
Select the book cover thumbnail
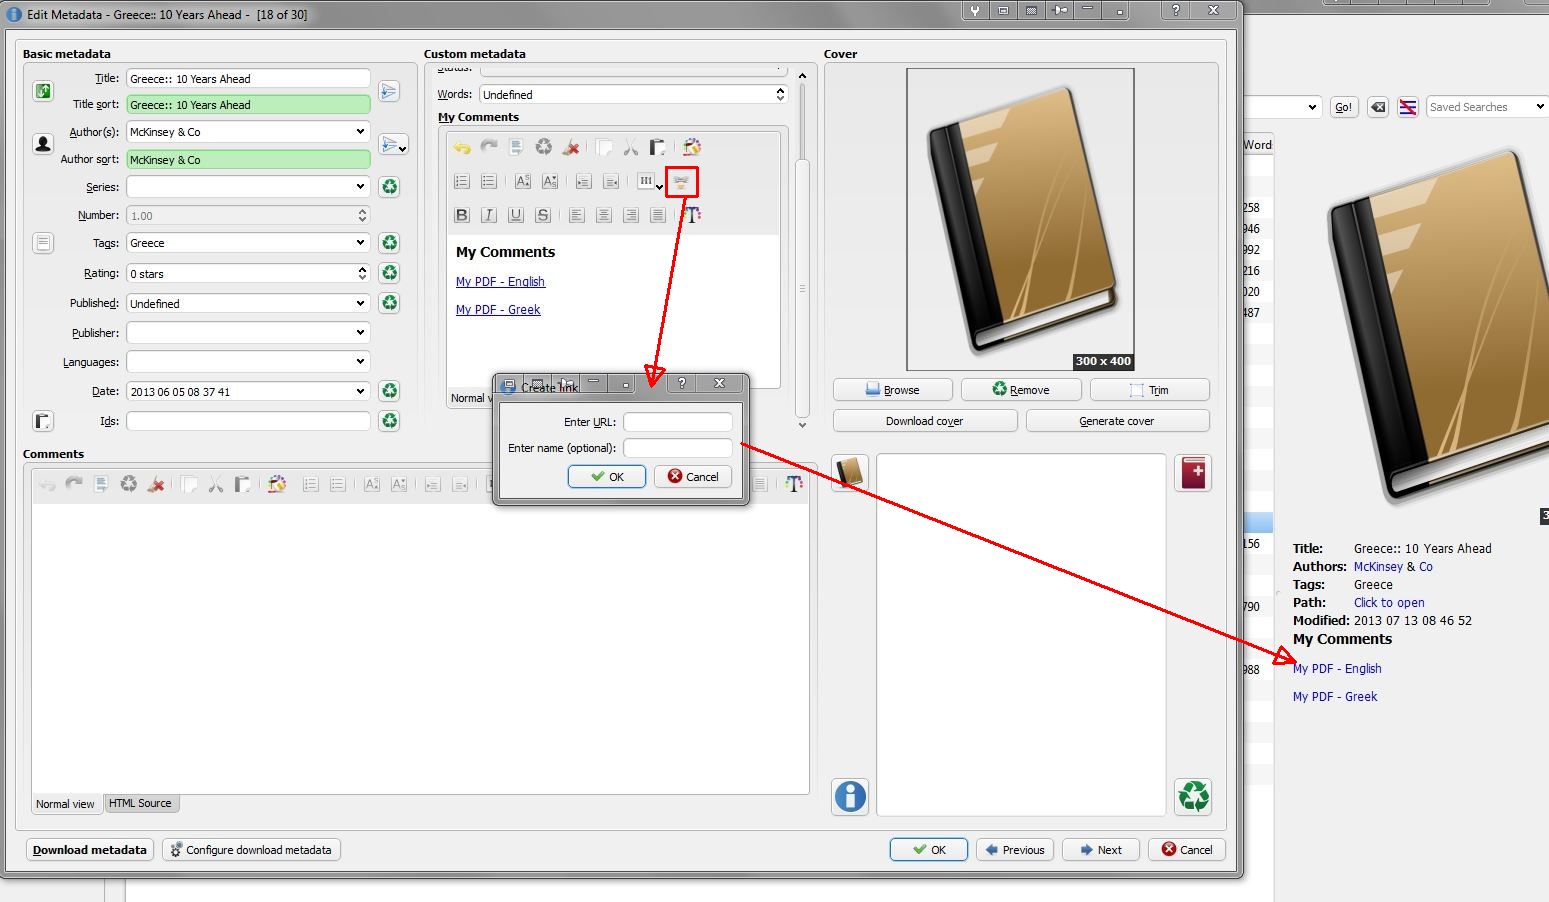point(1020,219)
